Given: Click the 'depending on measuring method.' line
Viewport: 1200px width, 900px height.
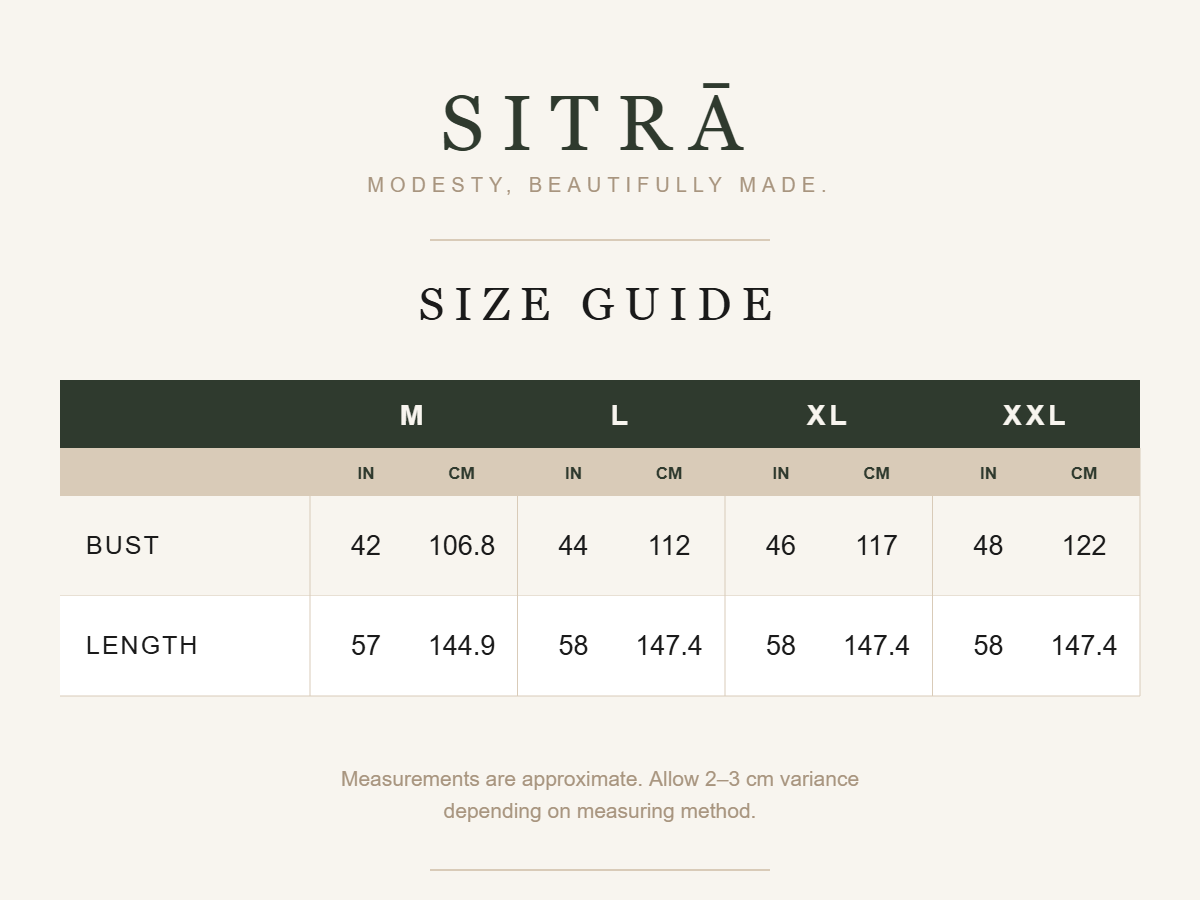Looking at the screenshot, I should [x=600, y=811].
